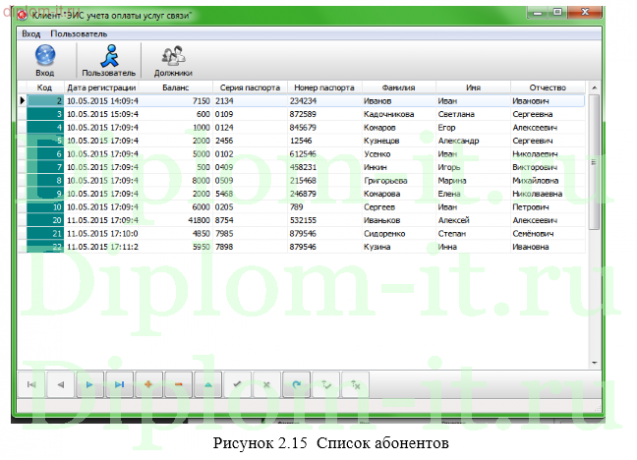Open the Вход menu
This screenshot has width=637, height=460.
point(31,33)
